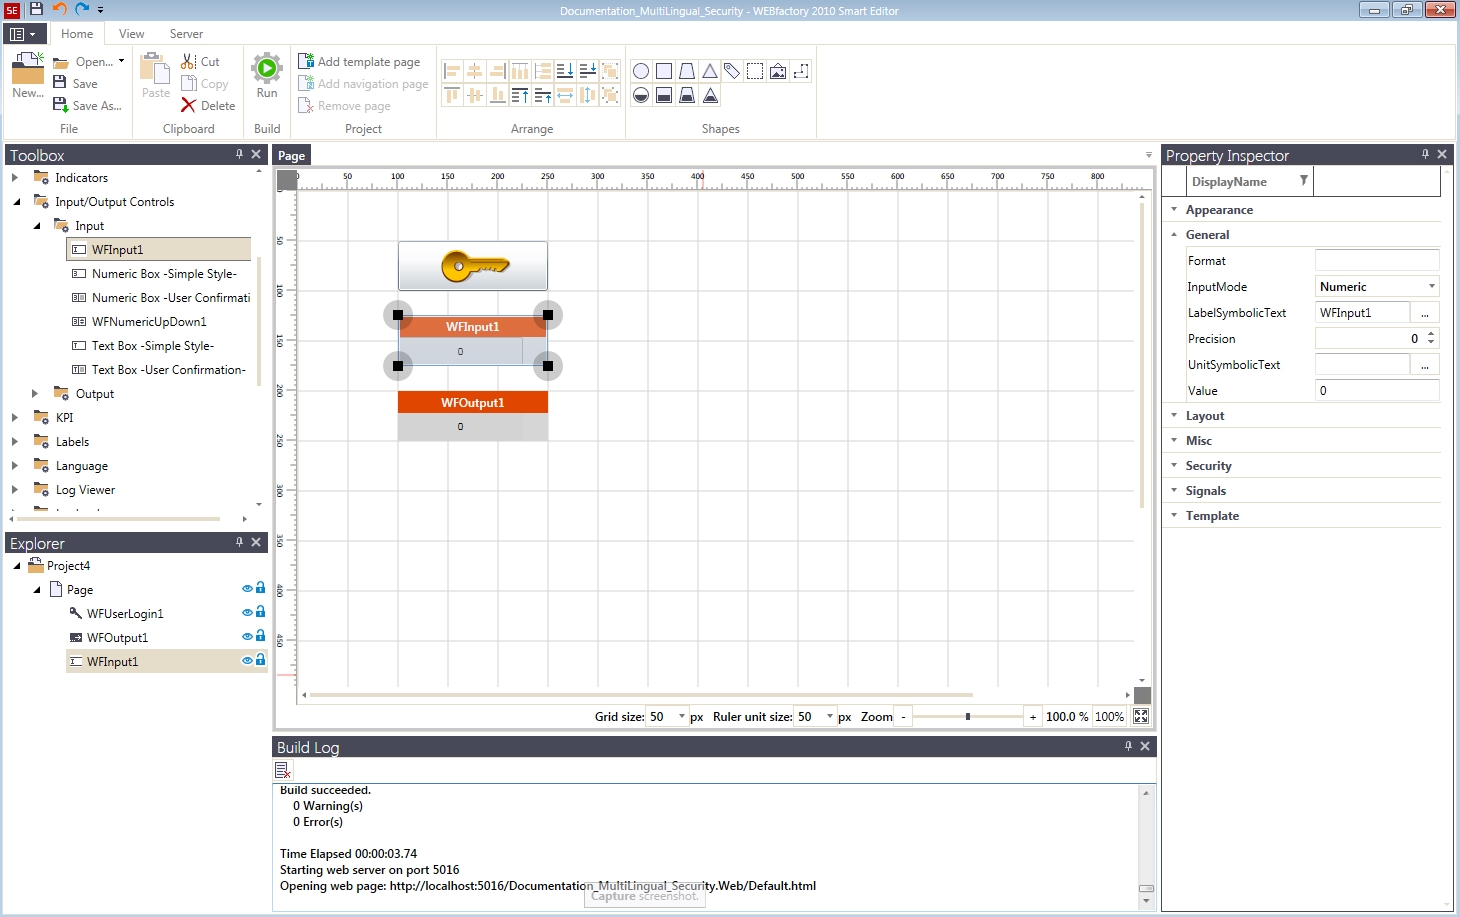Pick the image shape tool

pos(778,71)
